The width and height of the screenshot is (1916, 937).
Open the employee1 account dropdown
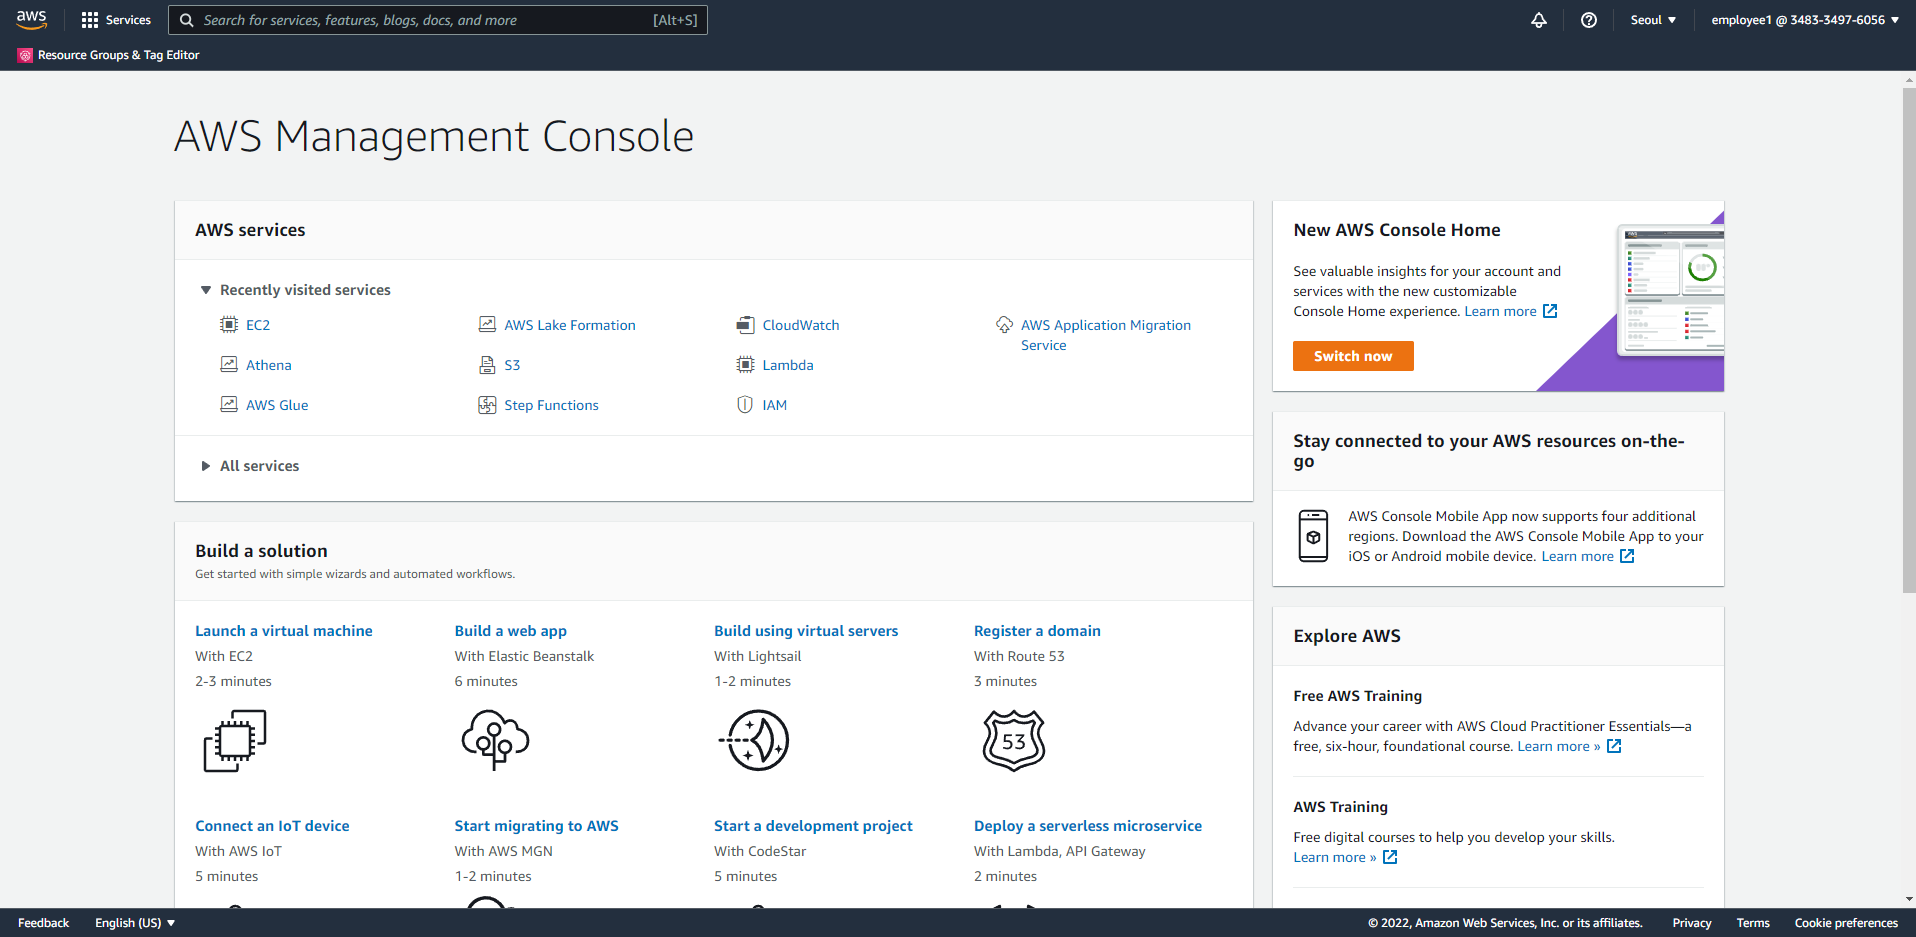pos(1805,20)
